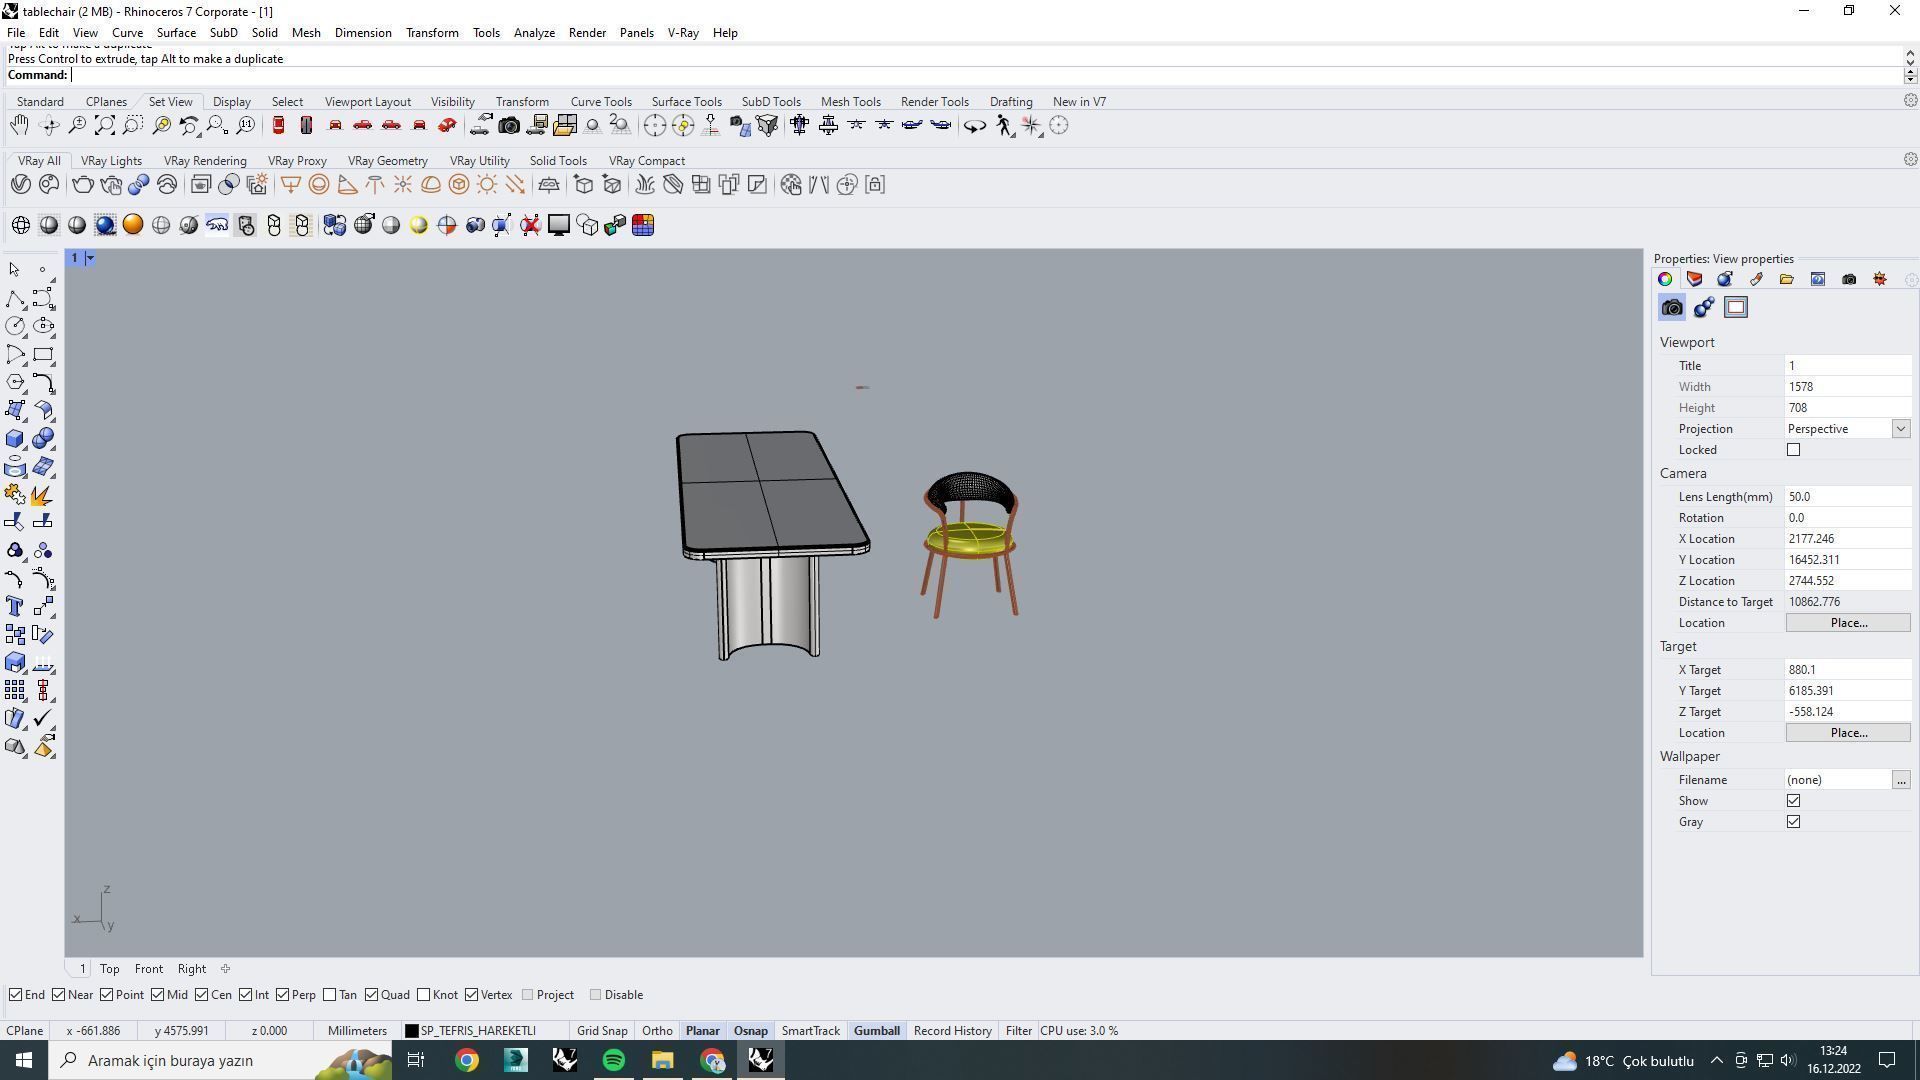Toggle the Mid osnap checkbox
Image resolution: width=1920 pixels, height=1080 pixels.
click(x=158, y=995)
